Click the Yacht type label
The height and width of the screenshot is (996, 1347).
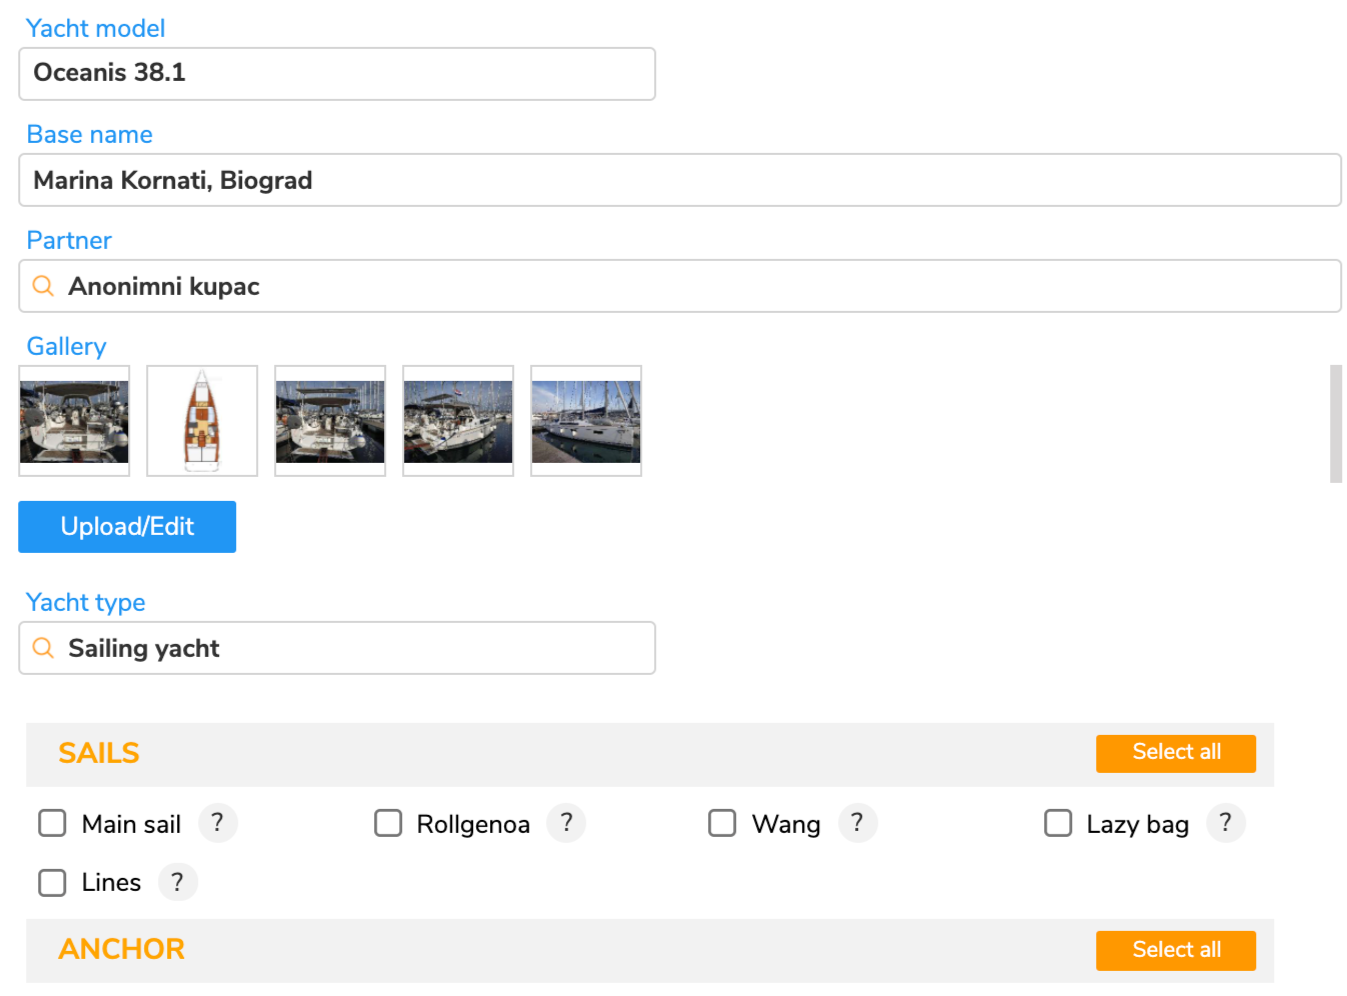pos(86,602)
